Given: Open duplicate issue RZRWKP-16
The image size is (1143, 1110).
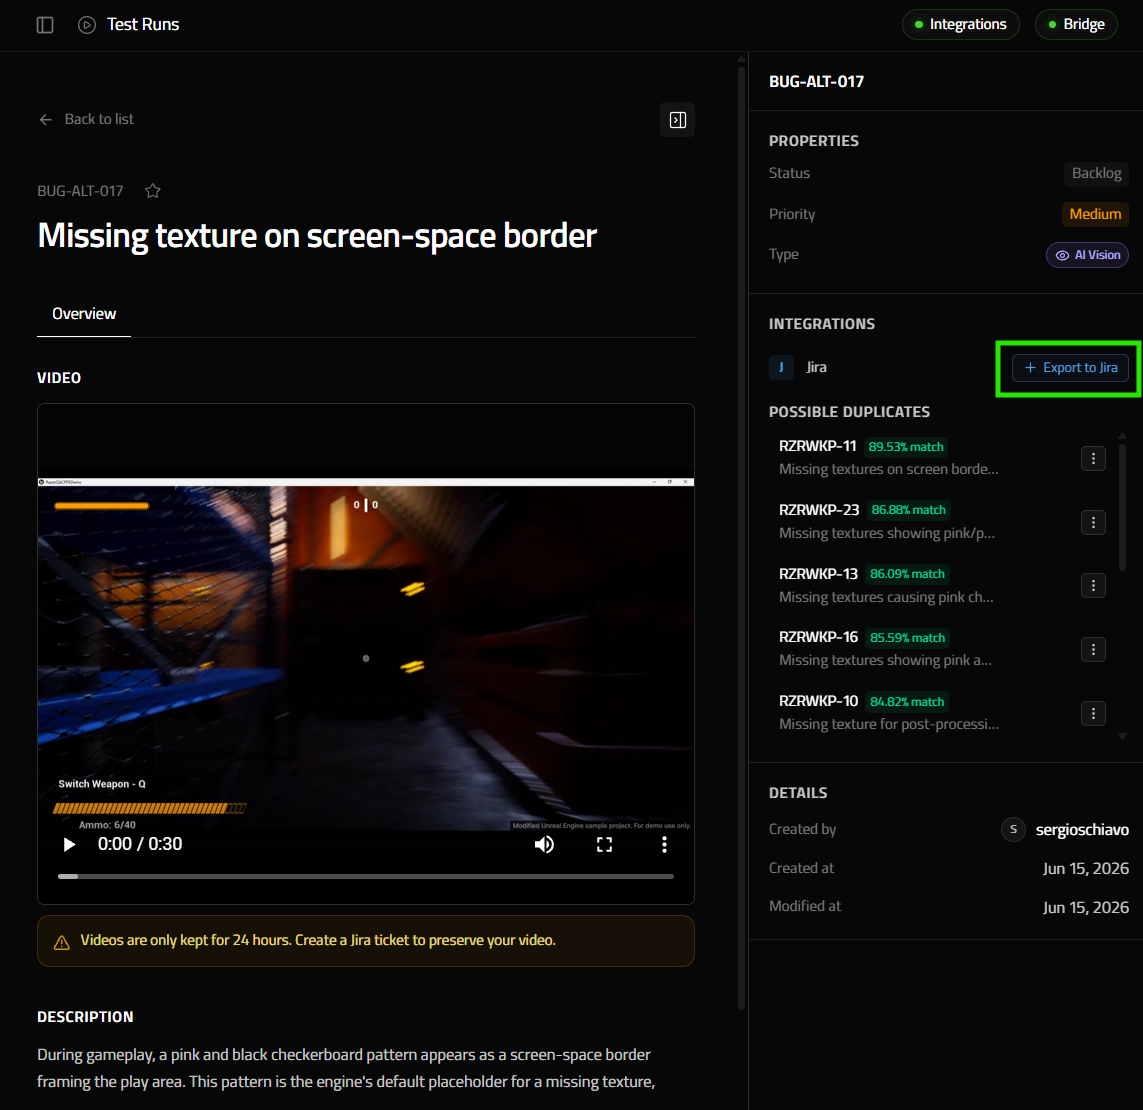Looking at the screenshot, I should coord(818,637).
